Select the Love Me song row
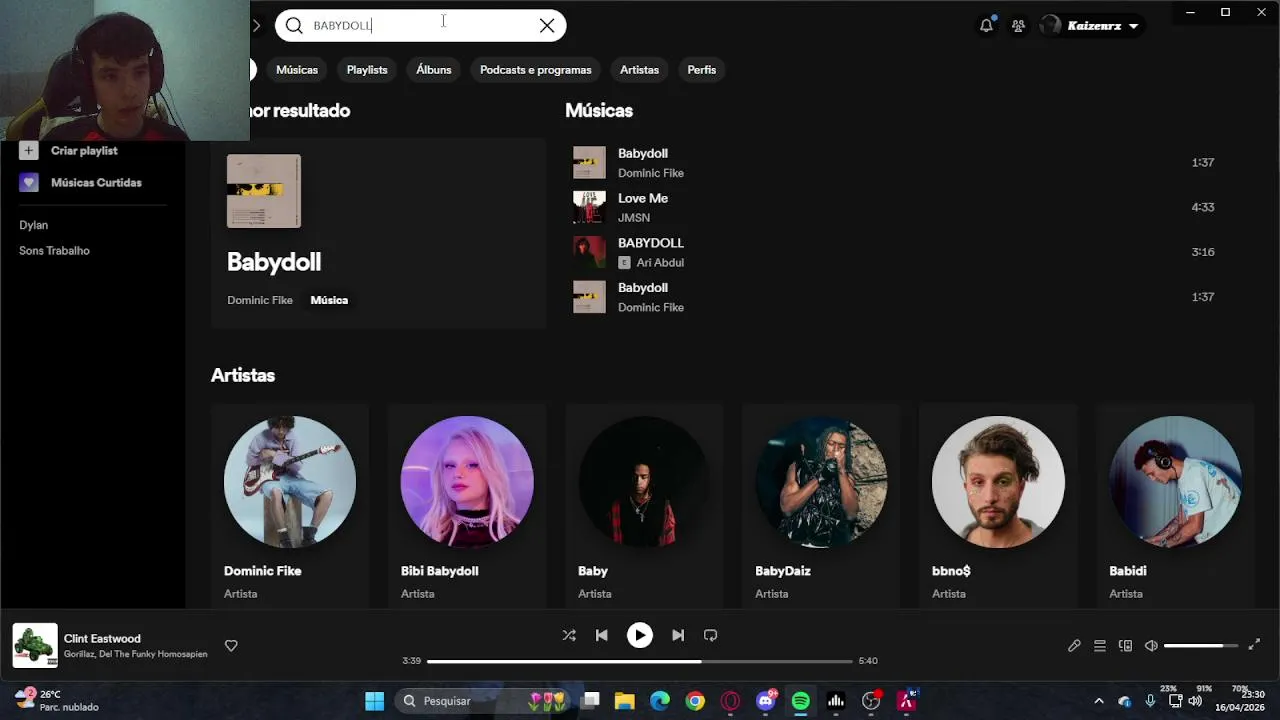The image size is (1280, 720). tap(895, 208)
